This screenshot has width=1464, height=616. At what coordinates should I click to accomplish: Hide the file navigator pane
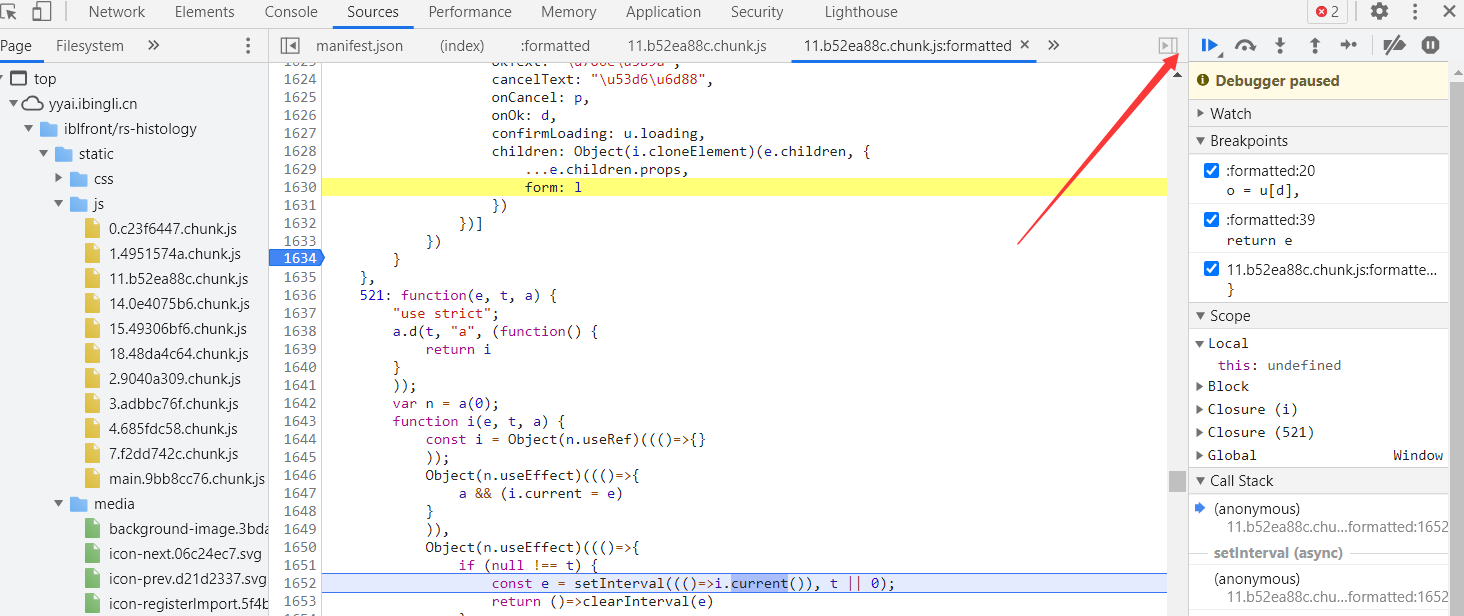tap(290, 46)
